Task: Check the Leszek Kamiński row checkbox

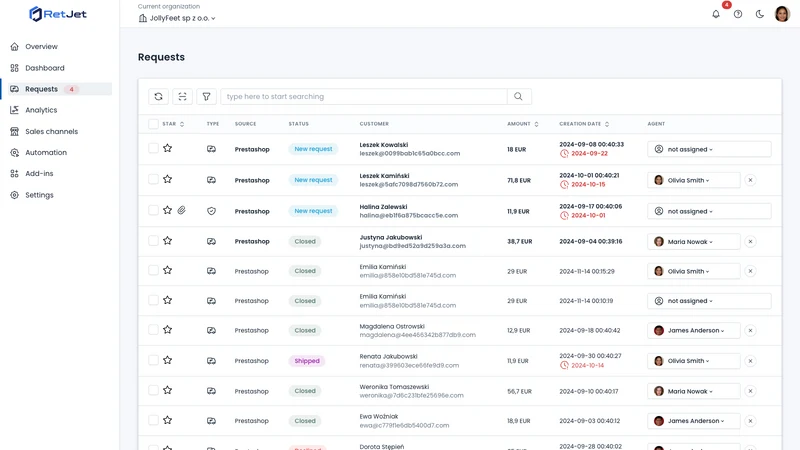Action: [x=153, y=179]
